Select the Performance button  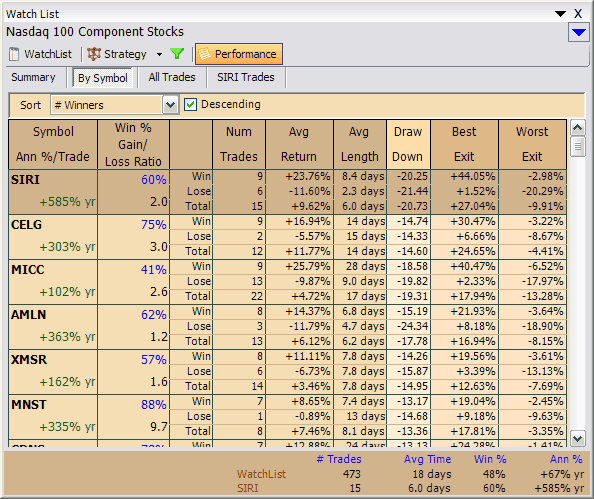click(x=239, y=54)
